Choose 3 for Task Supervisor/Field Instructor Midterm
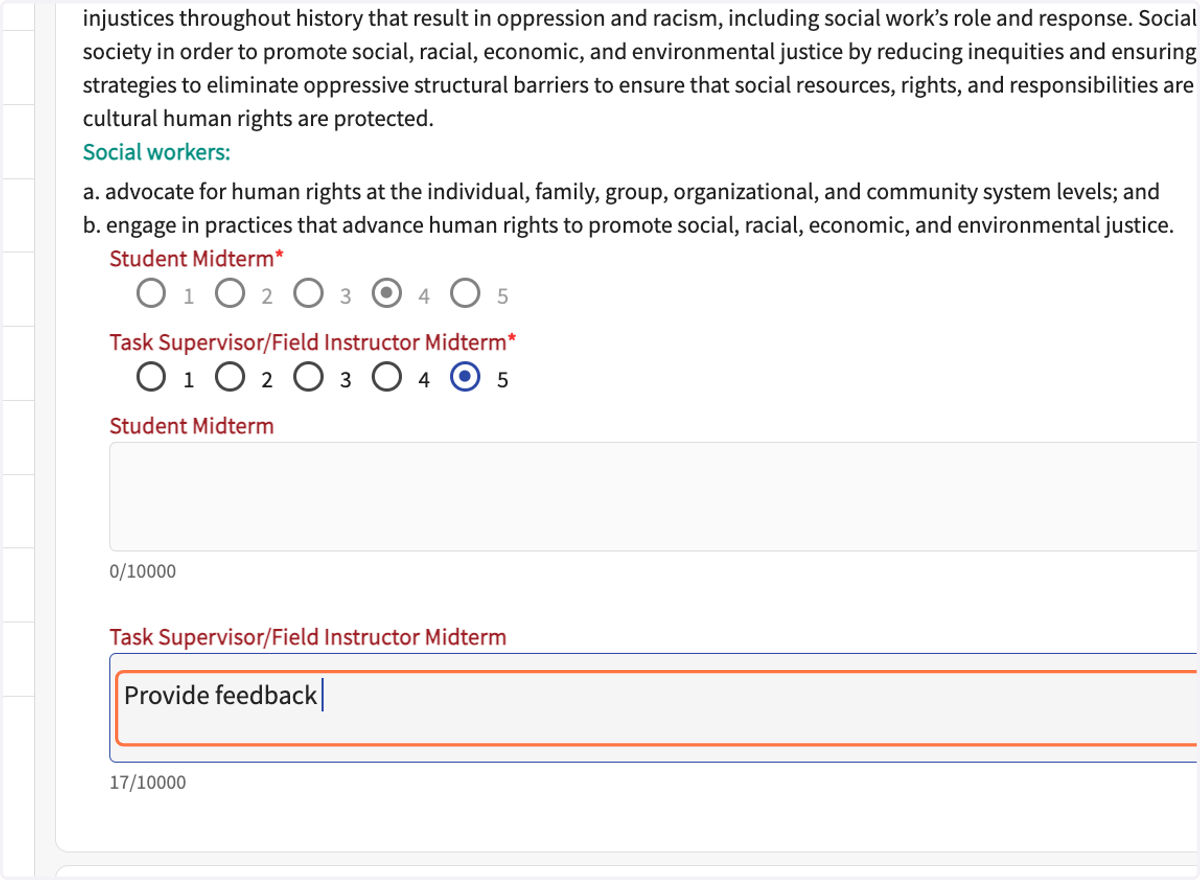 tap(308, 378)
